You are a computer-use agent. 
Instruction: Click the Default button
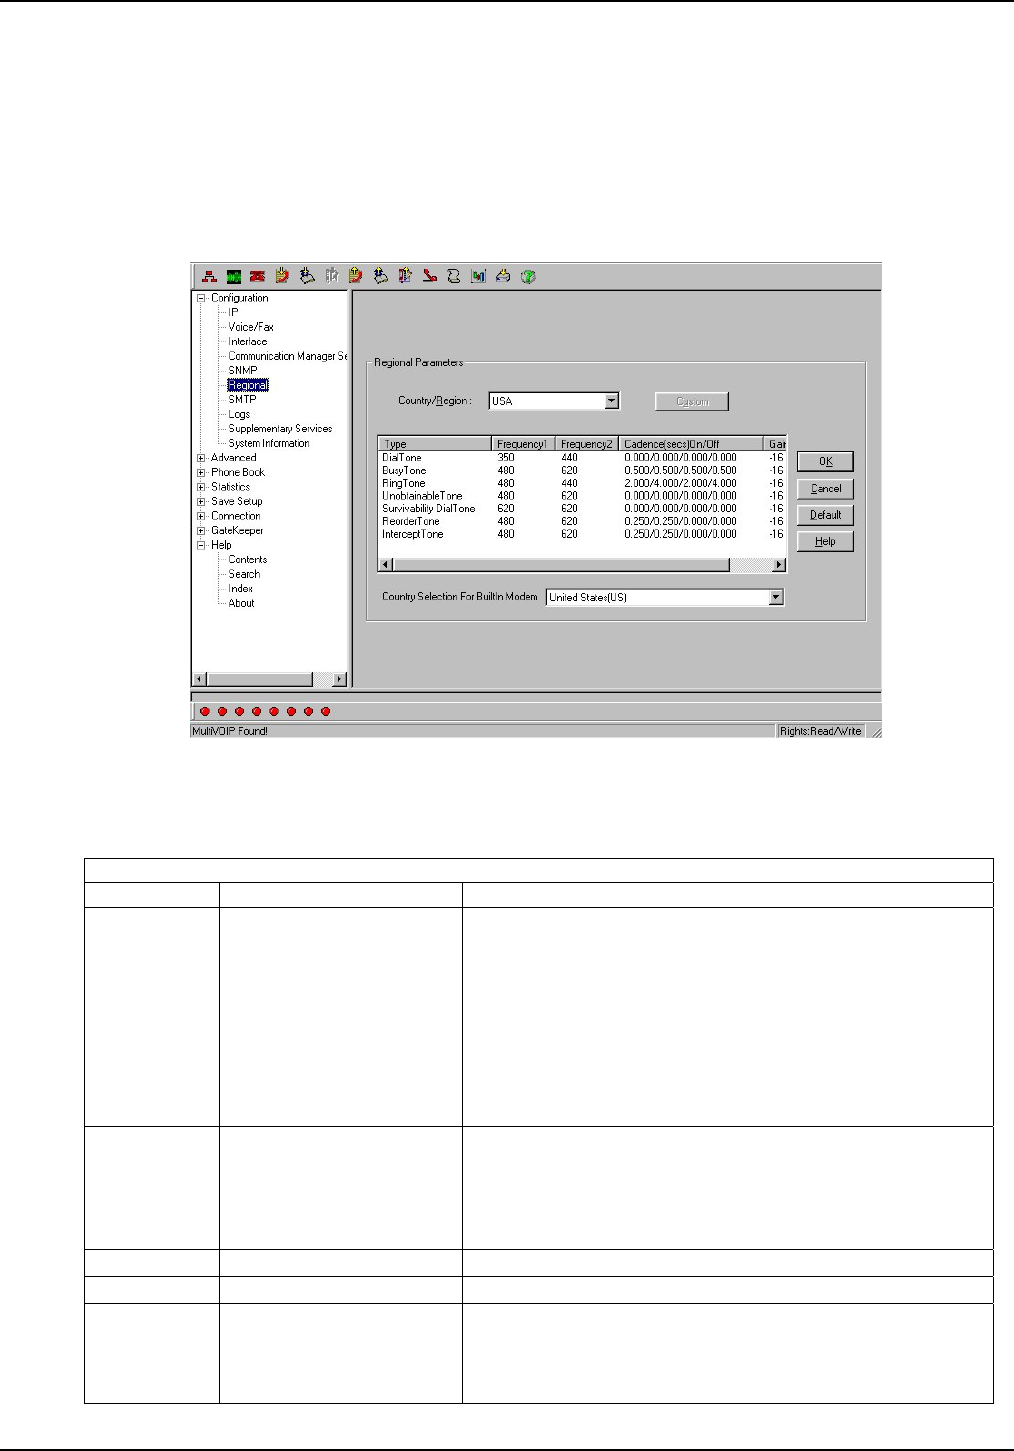[825, 515]
